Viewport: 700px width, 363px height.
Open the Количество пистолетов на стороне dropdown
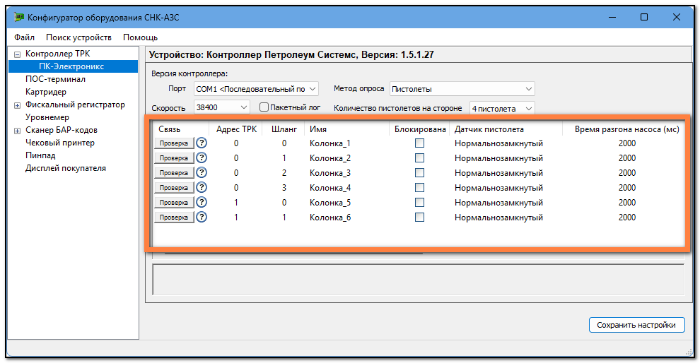(502, 108)
